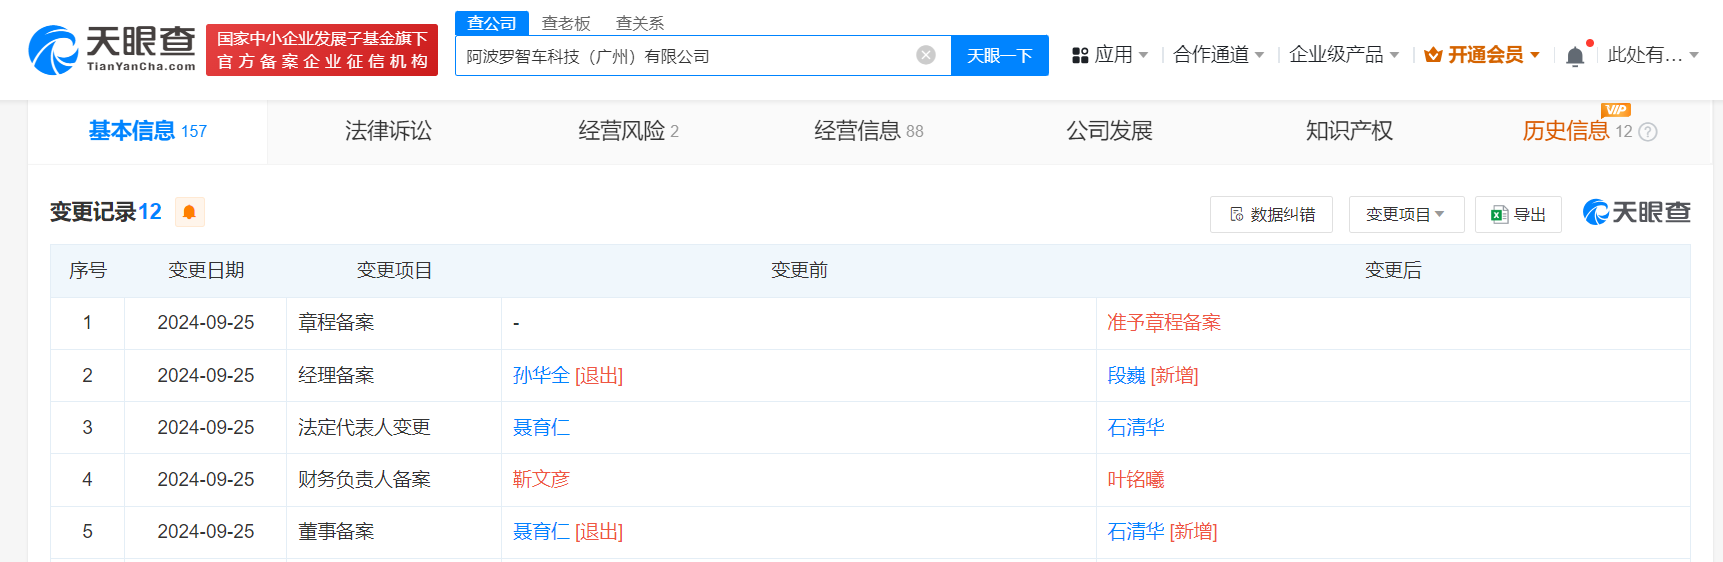Click the 序号 column header
1723x562 pixels.
click(88, 270)
